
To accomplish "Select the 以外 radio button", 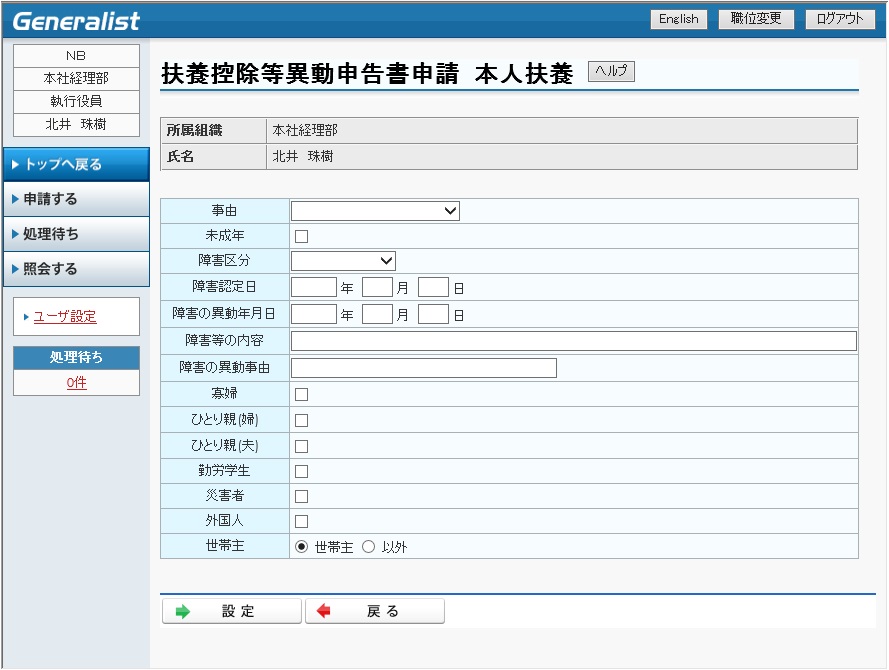I will point(369,547).
